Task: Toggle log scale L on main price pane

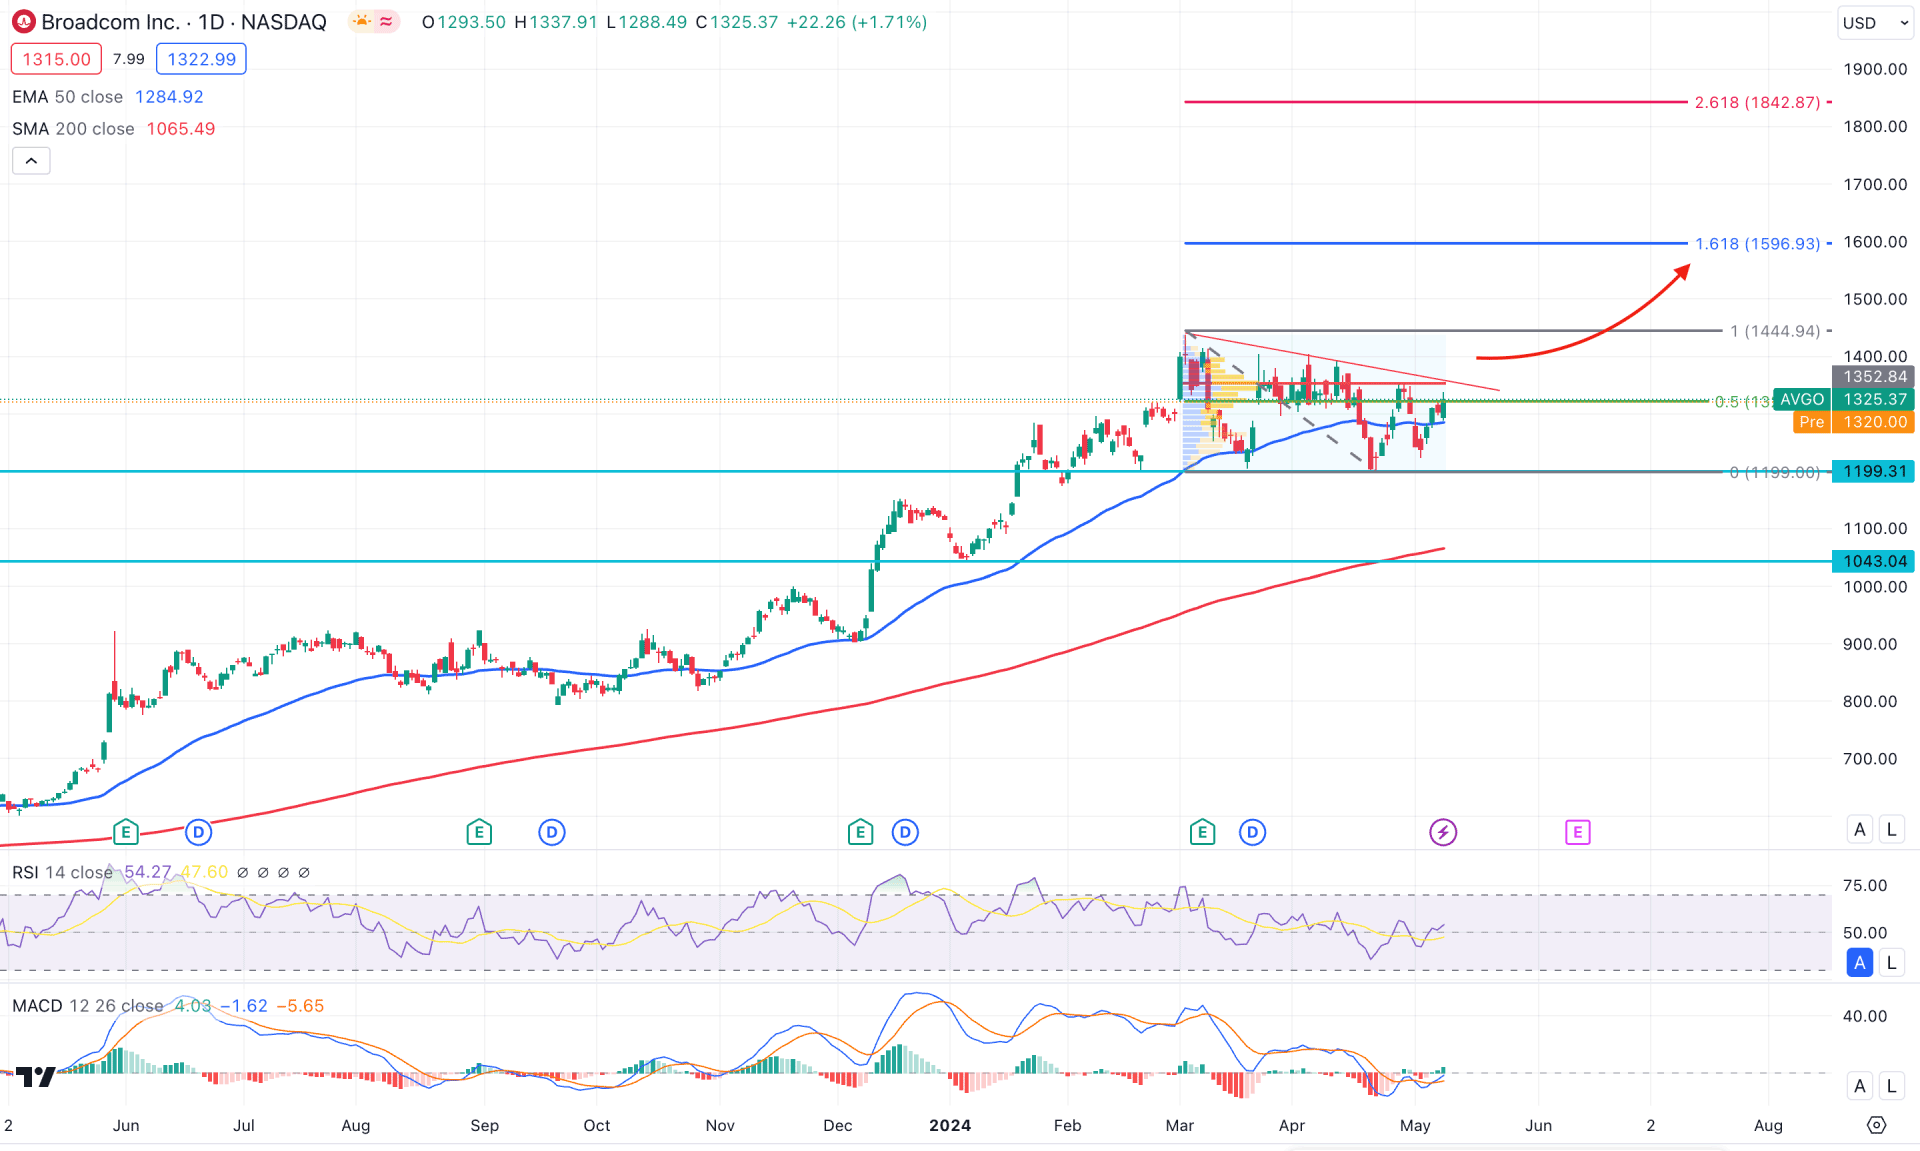Action: click(1891, 829)
